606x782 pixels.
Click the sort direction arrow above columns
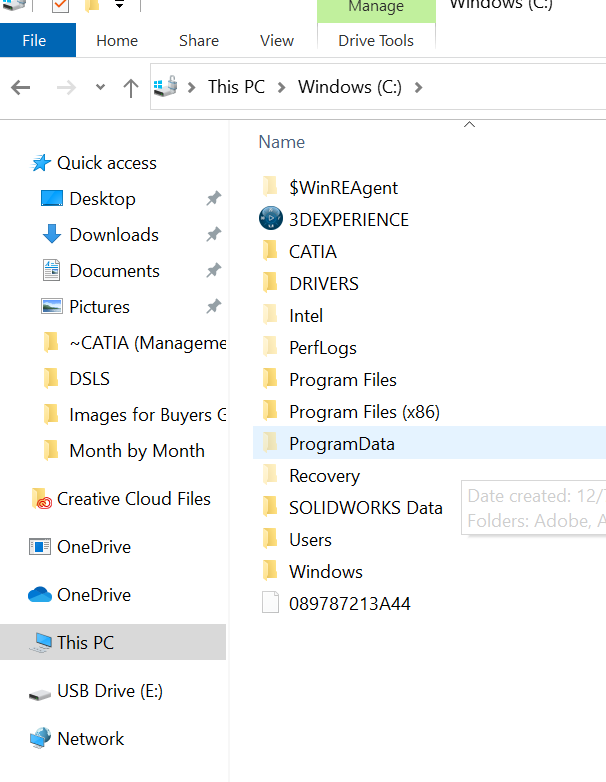click(x=469, y=124)
